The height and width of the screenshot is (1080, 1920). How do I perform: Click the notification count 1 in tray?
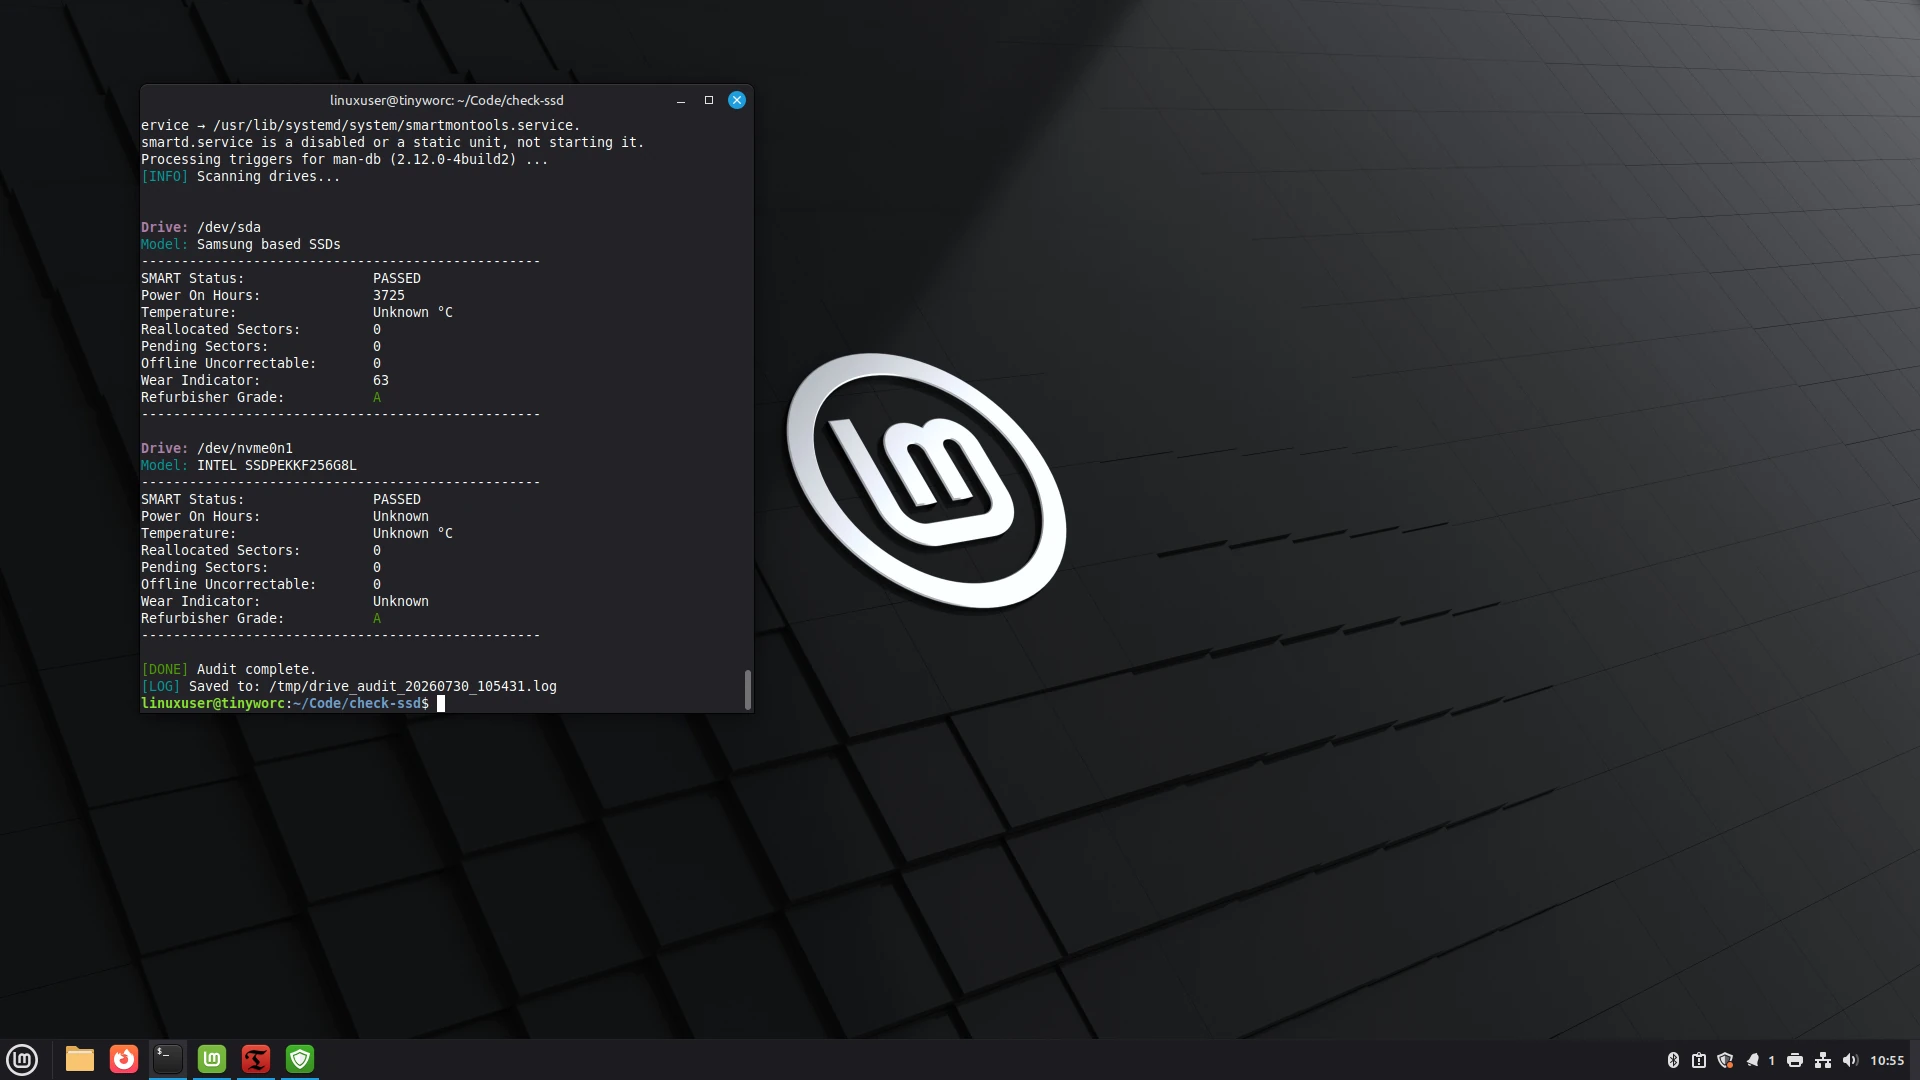(x=1771, y=1060)
